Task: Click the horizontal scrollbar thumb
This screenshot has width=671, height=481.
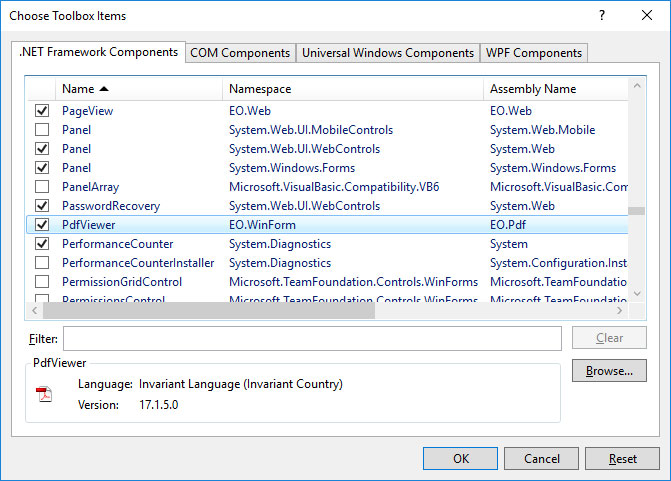Action: [x=209, y=310]
